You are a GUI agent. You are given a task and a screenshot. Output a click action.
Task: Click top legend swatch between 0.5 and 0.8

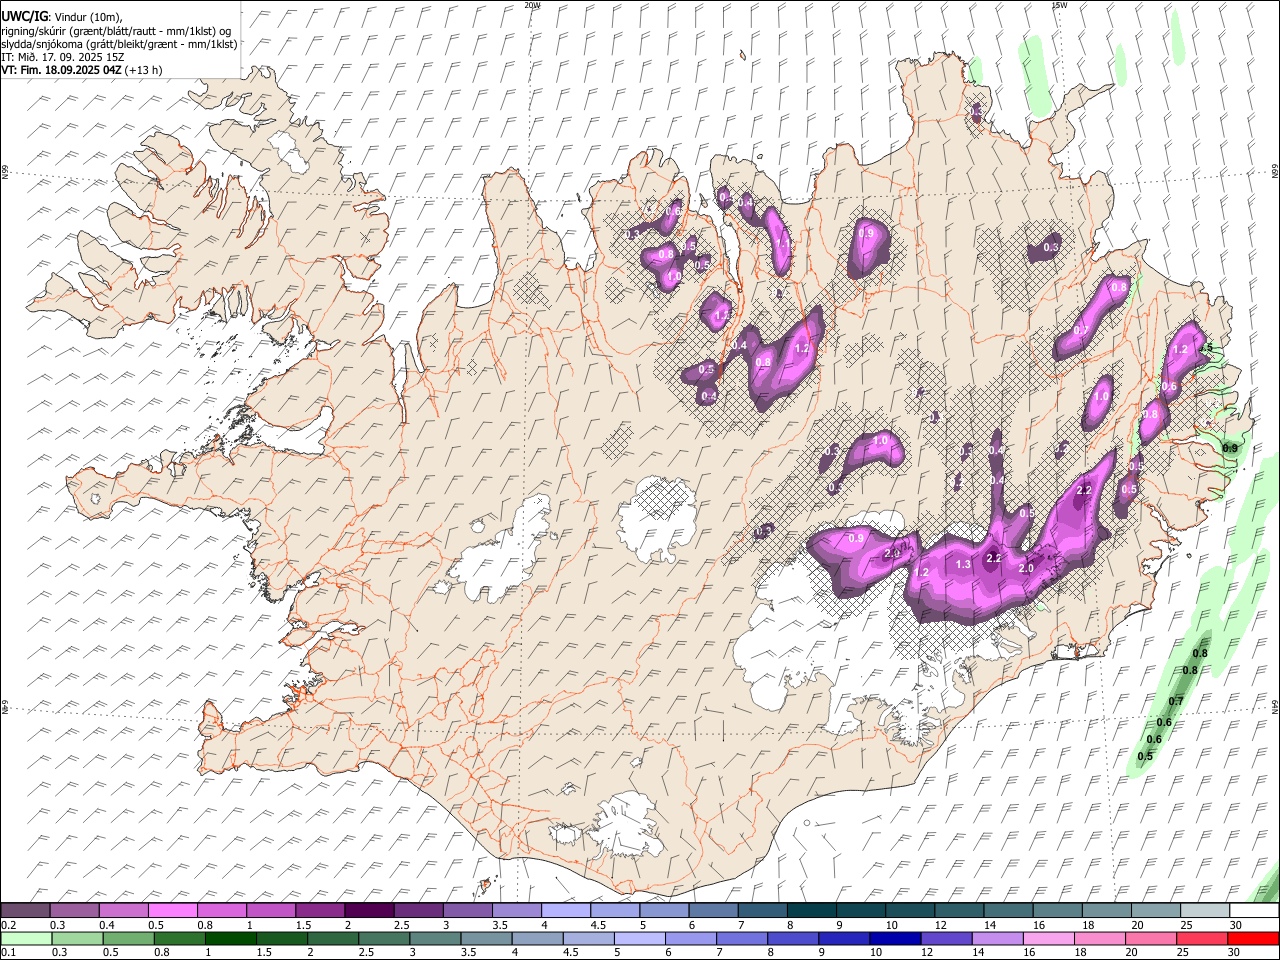tap(173, 910)
